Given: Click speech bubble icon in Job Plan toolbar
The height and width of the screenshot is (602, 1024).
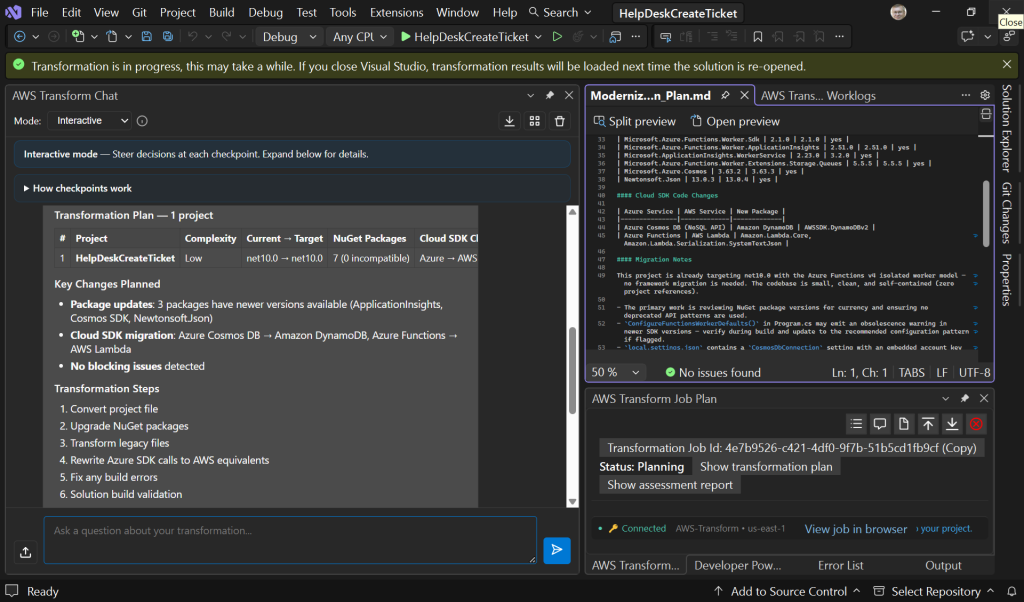Looking at the screenshot, I should point(880,424).
